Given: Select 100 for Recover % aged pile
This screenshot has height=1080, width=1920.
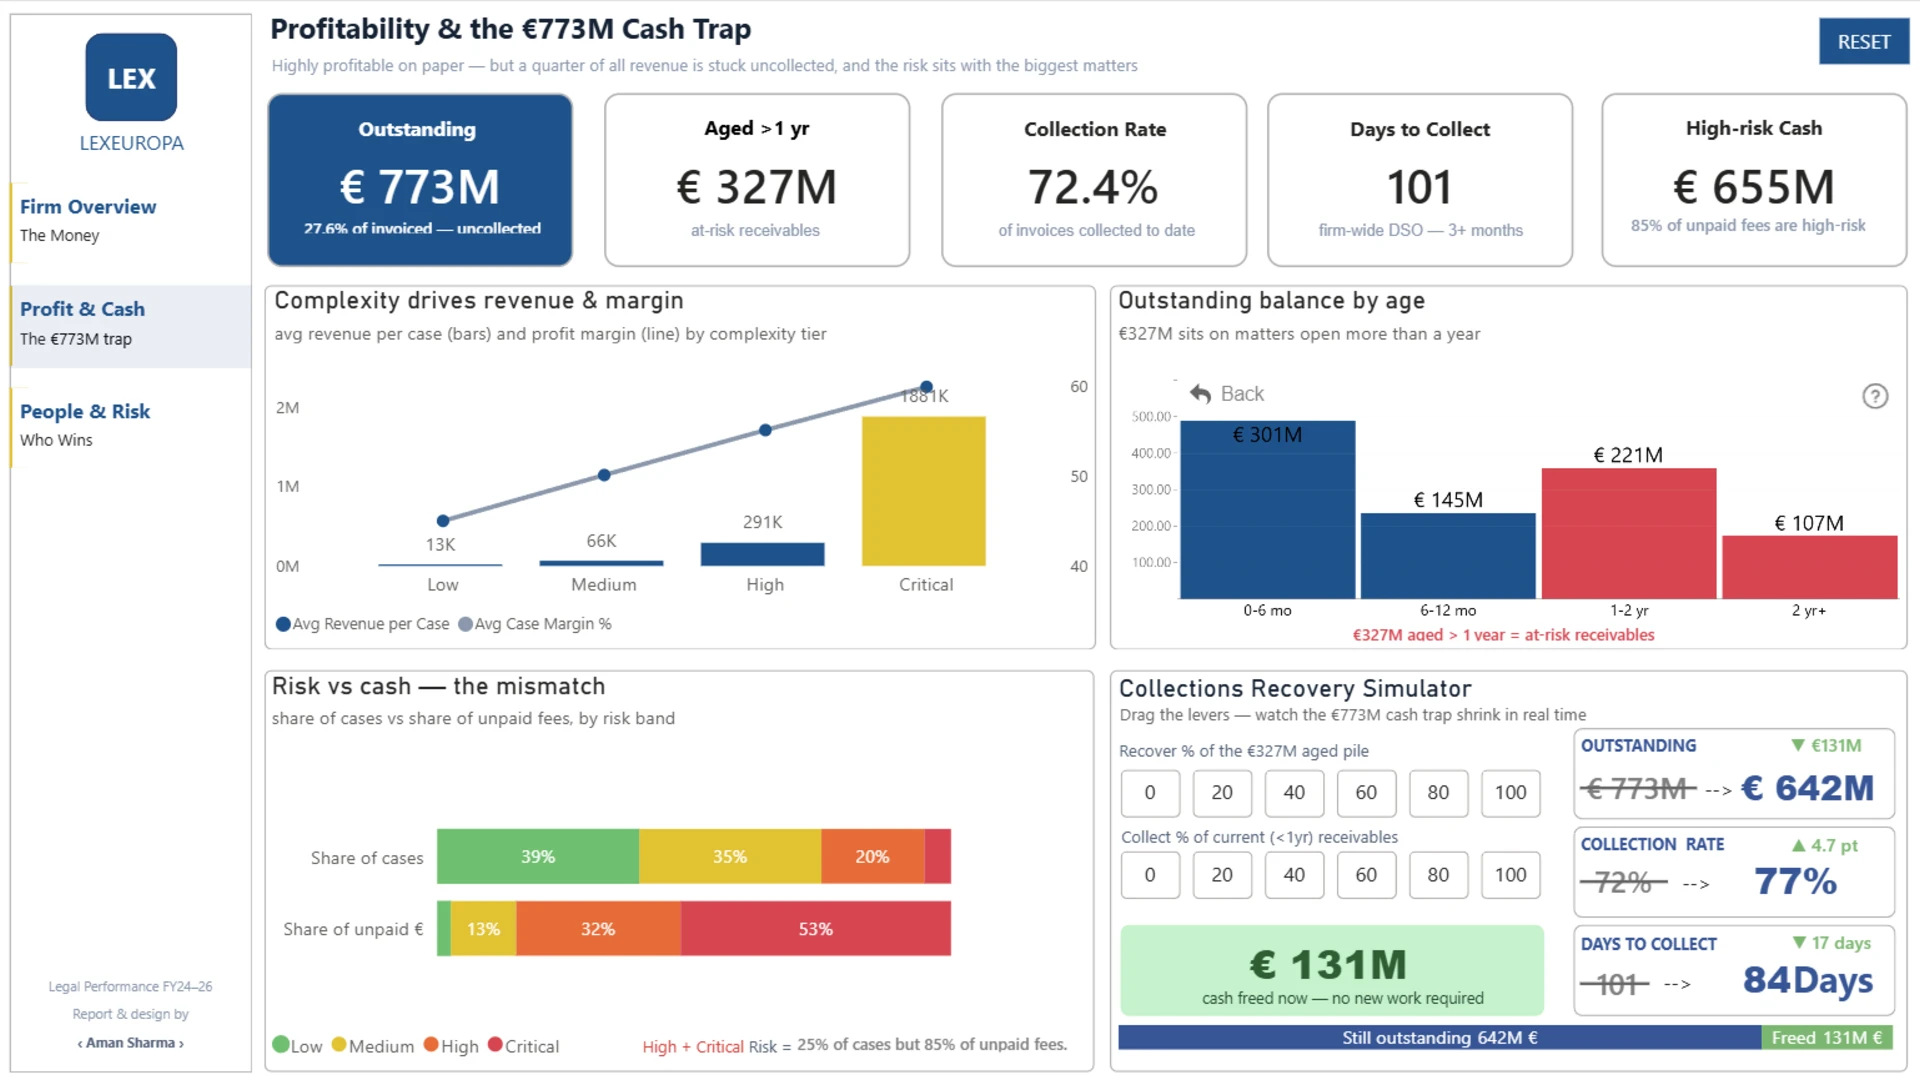Looking at the screenshot, I should coord(1510,793).
